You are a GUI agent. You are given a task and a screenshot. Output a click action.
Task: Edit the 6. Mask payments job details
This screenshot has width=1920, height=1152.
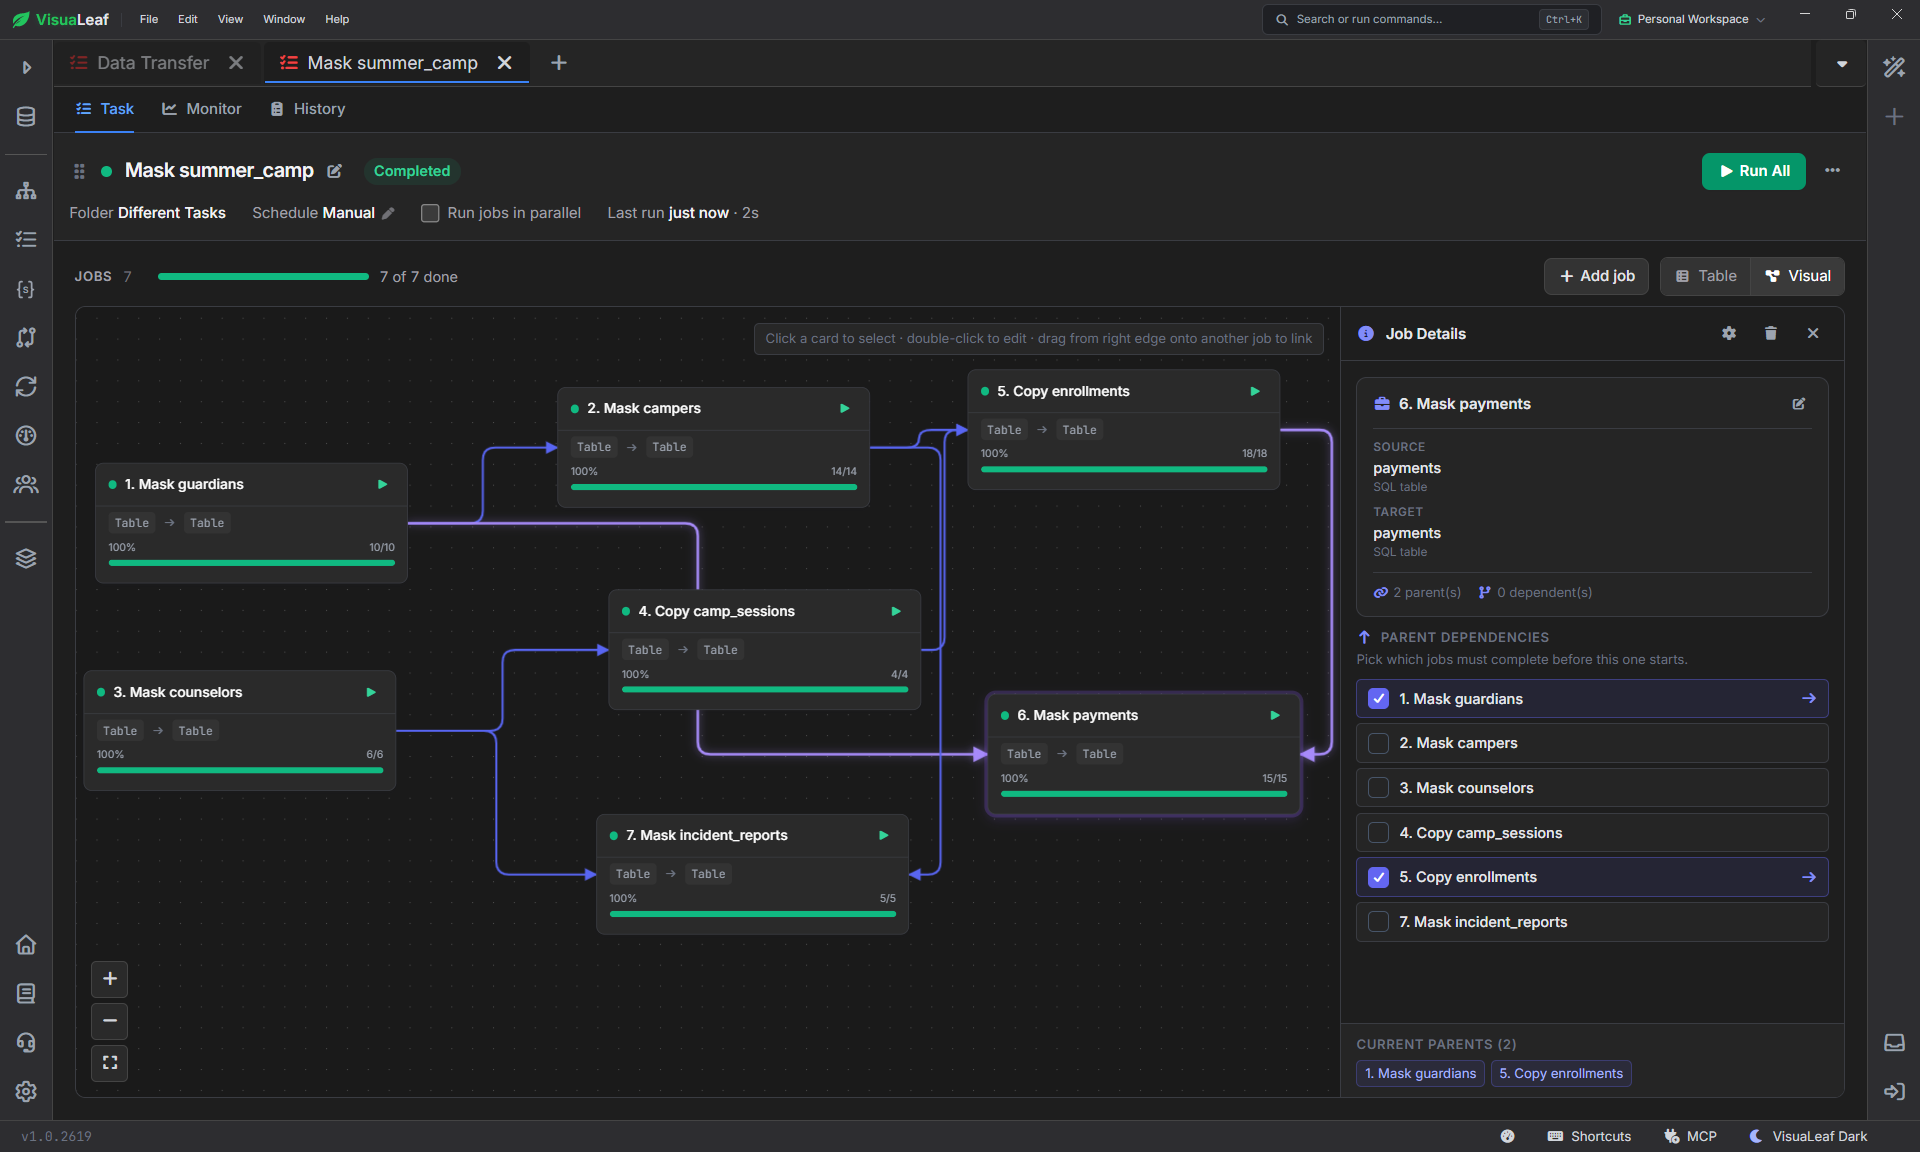tap(1799, 404)
